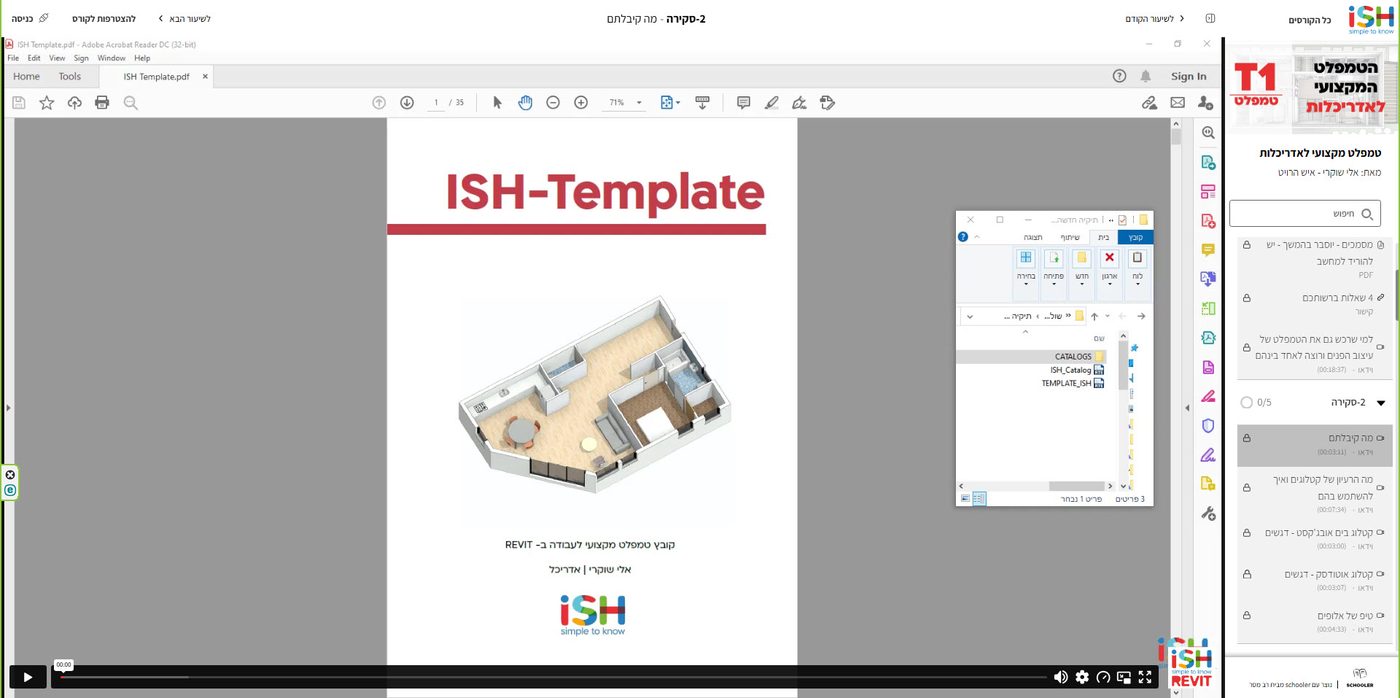
Task: Click Sign In in Acrobat
Action: [x=1188, y=76]
